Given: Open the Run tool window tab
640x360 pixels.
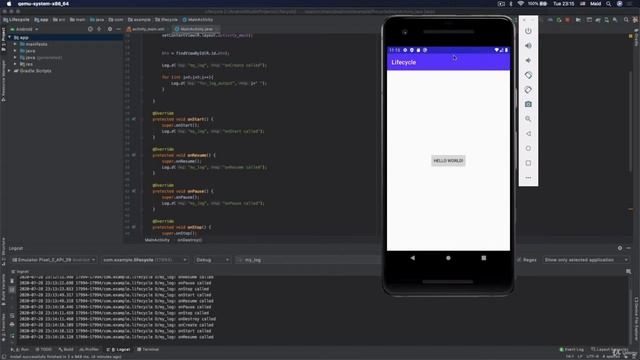Looking at the screenshot, I should 20,349.
